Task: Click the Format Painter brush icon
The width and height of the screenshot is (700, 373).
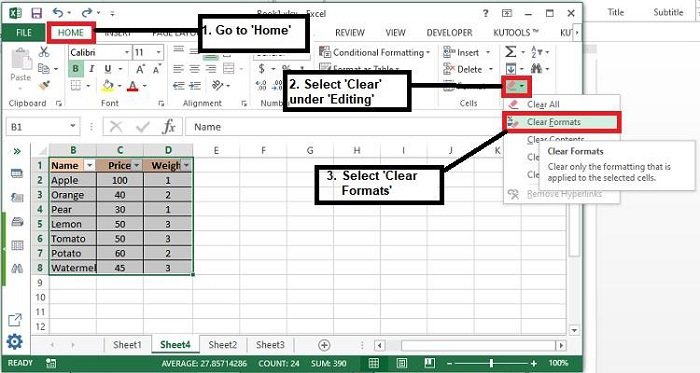Action: point(44,85)
